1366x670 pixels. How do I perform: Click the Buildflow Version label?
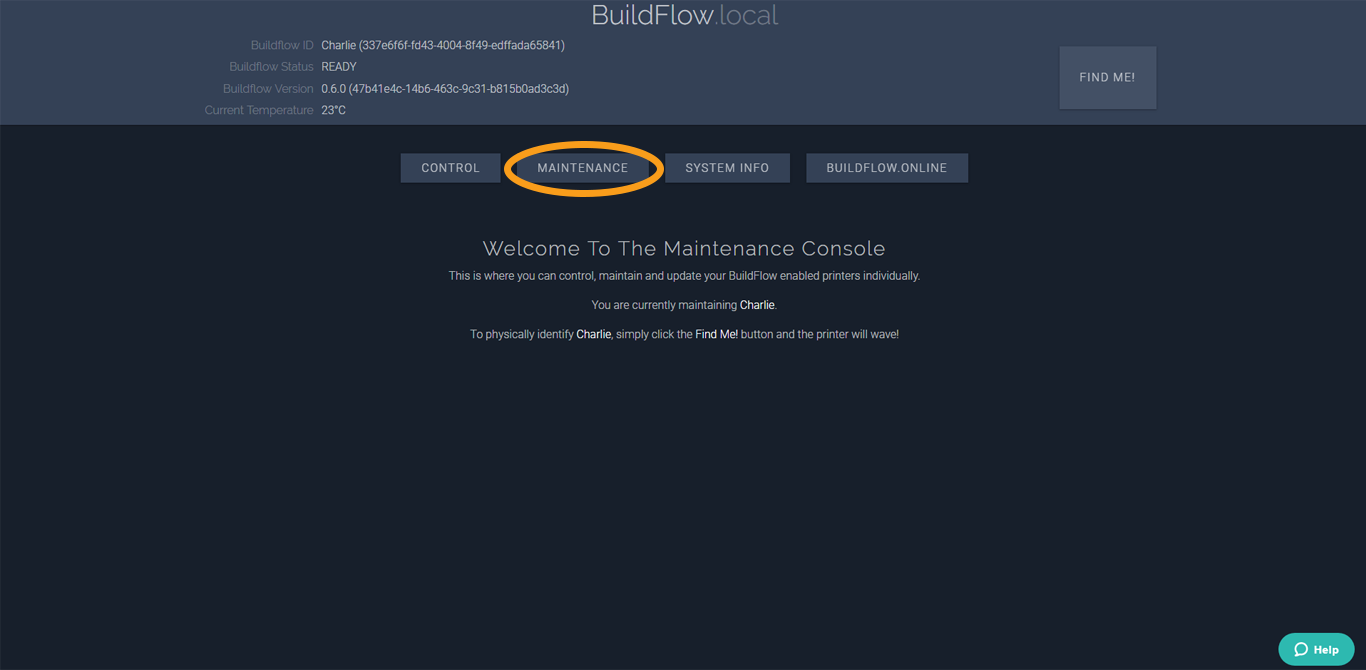(268, 89)
